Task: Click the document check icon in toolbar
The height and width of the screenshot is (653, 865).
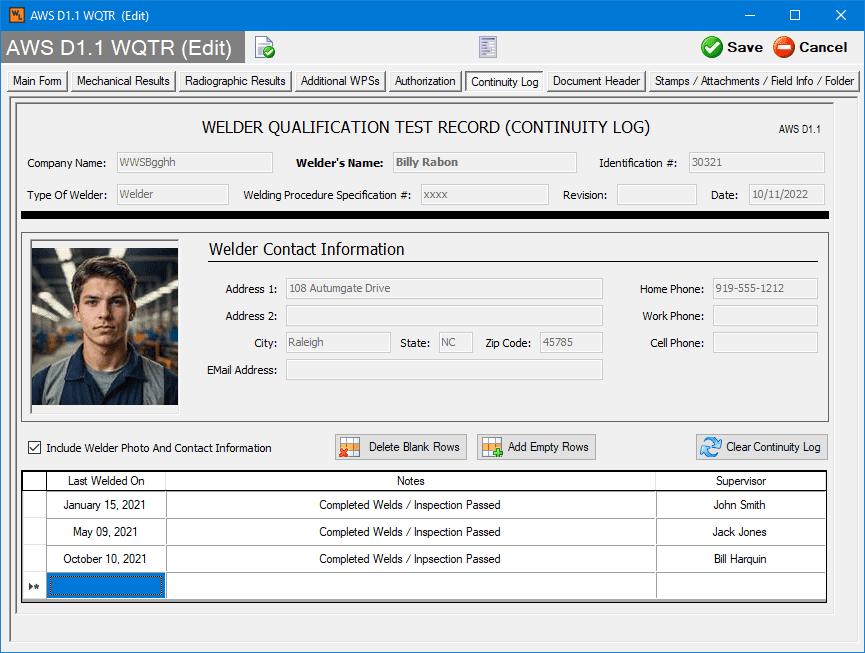Action: (x=265, y=47)
